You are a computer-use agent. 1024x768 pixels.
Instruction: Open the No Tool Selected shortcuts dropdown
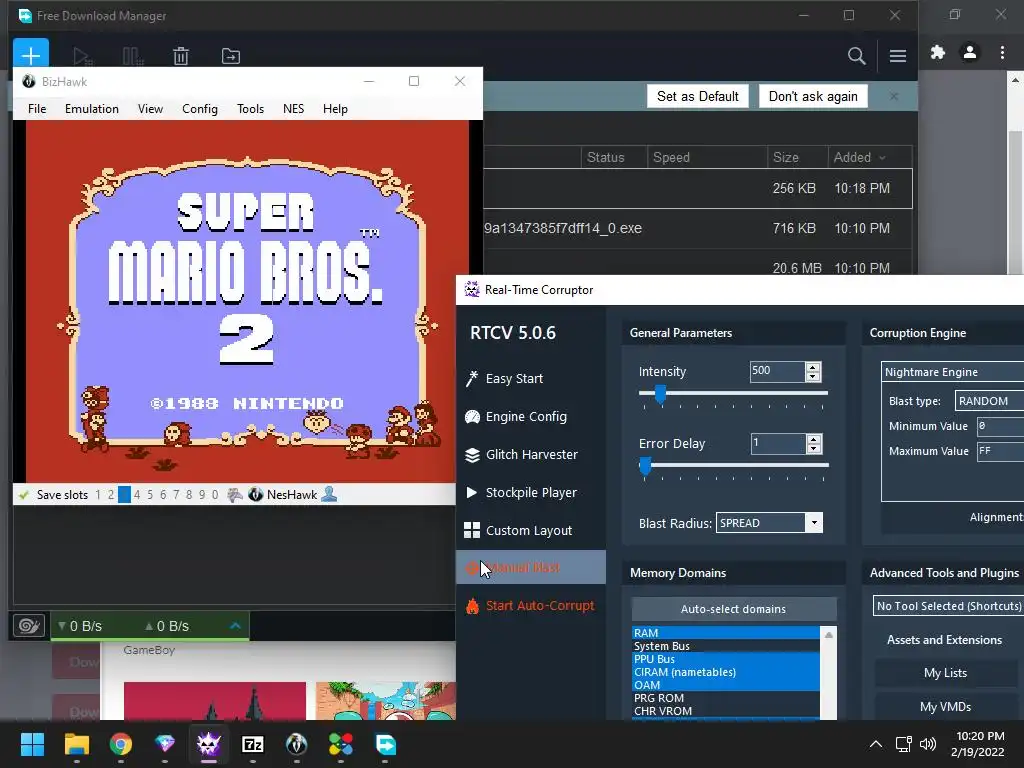948,606
